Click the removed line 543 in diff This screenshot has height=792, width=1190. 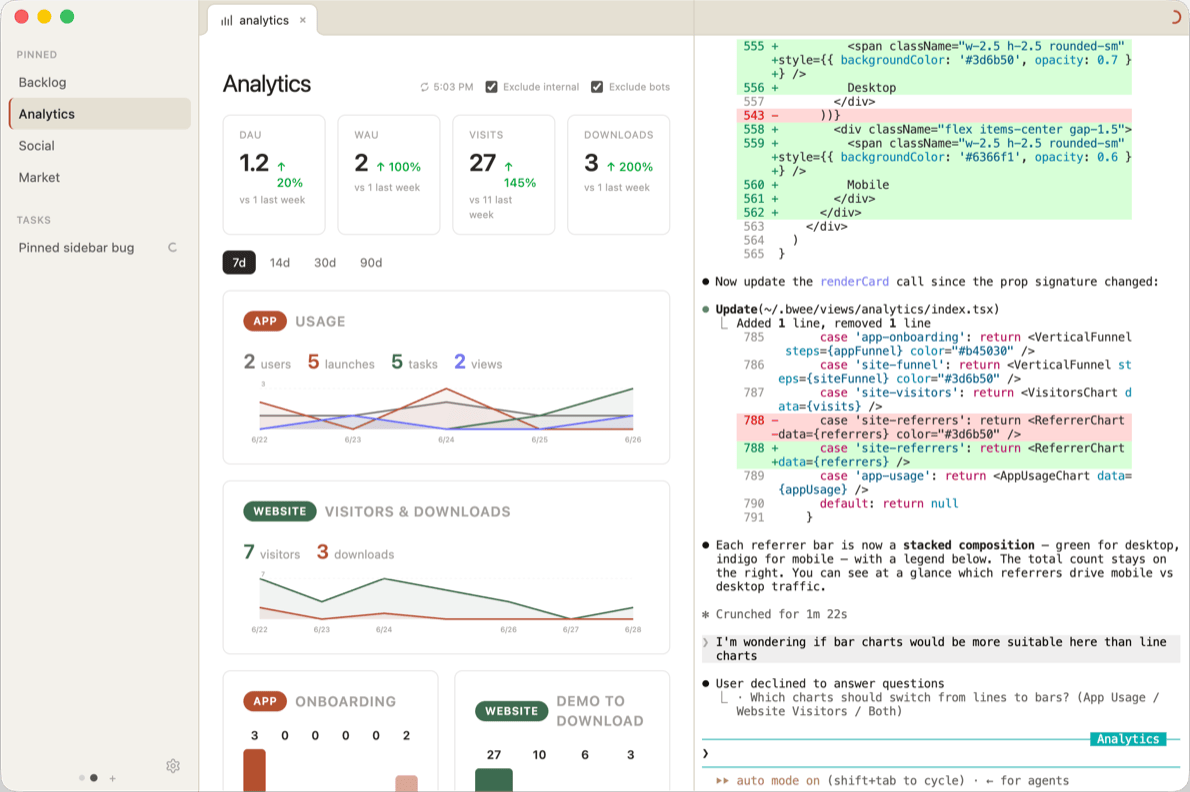934,115
